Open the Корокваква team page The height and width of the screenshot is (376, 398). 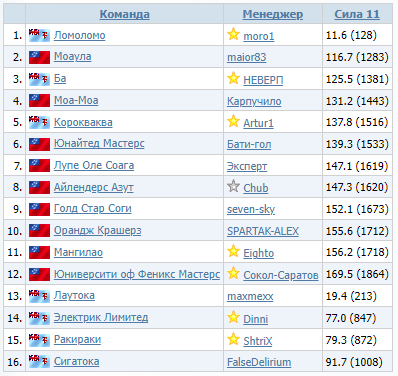[x=83, y=122]
